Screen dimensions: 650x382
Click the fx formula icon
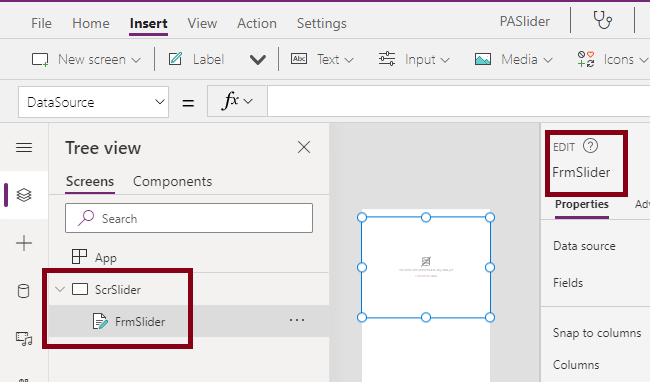(230, 101)
